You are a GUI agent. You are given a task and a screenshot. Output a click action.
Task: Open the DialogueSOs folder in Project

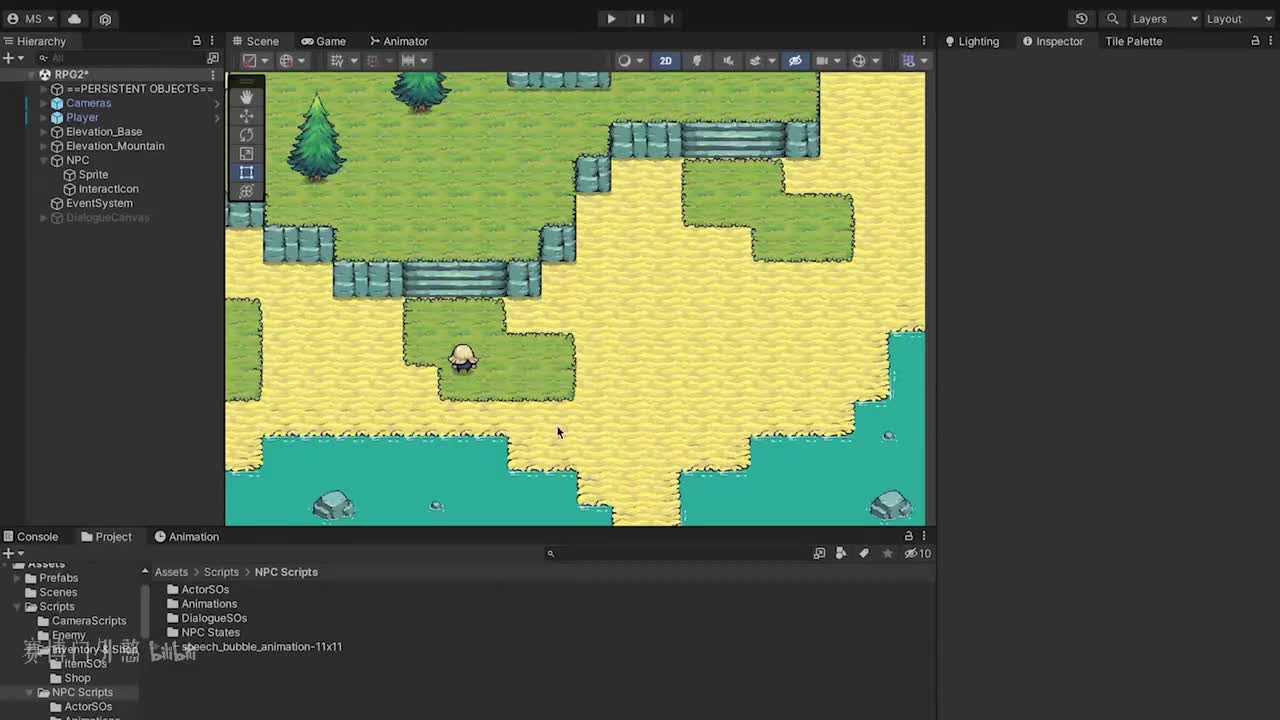point(213,618)
